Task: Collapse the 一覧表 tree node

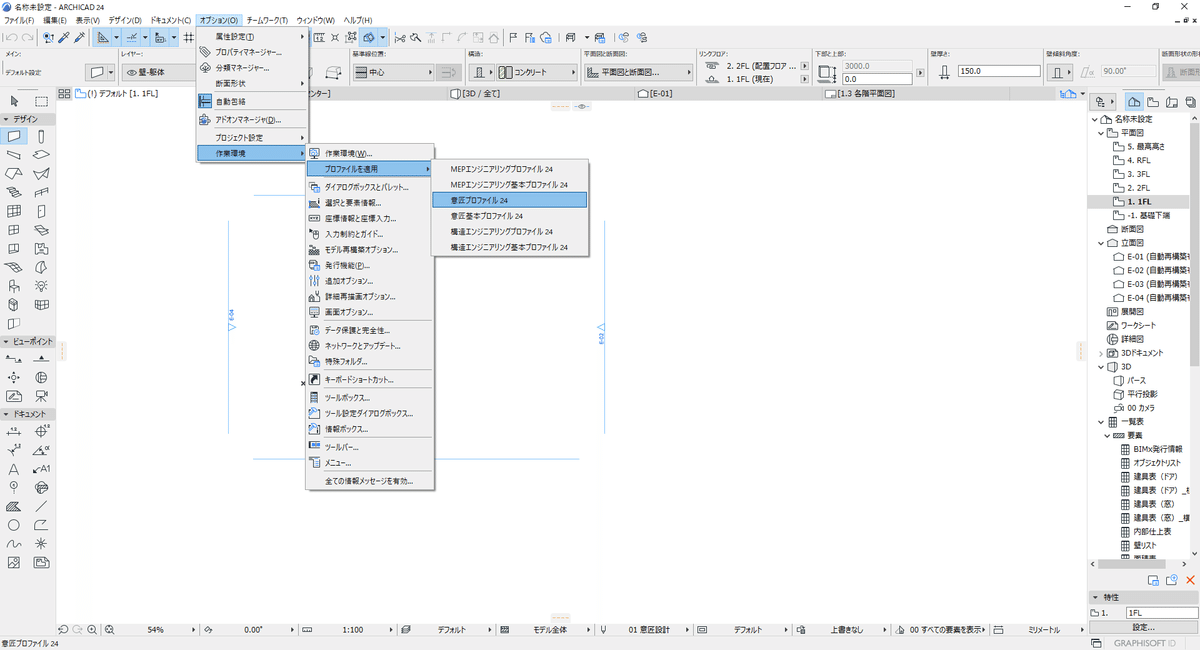Action: pyautogui.click(x=1100, y=422)
